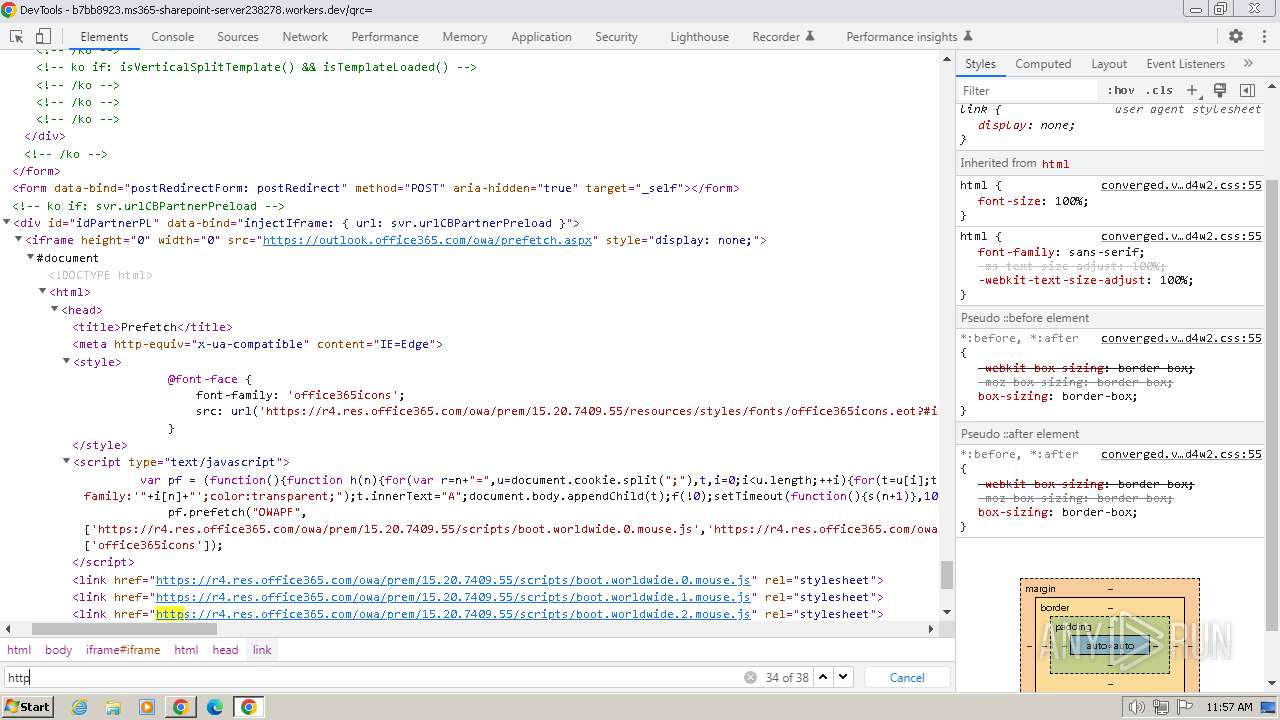The image size is (1280, 720).
Task: Collapse the div#idPartnerPL node
Action: coord(7,223)
